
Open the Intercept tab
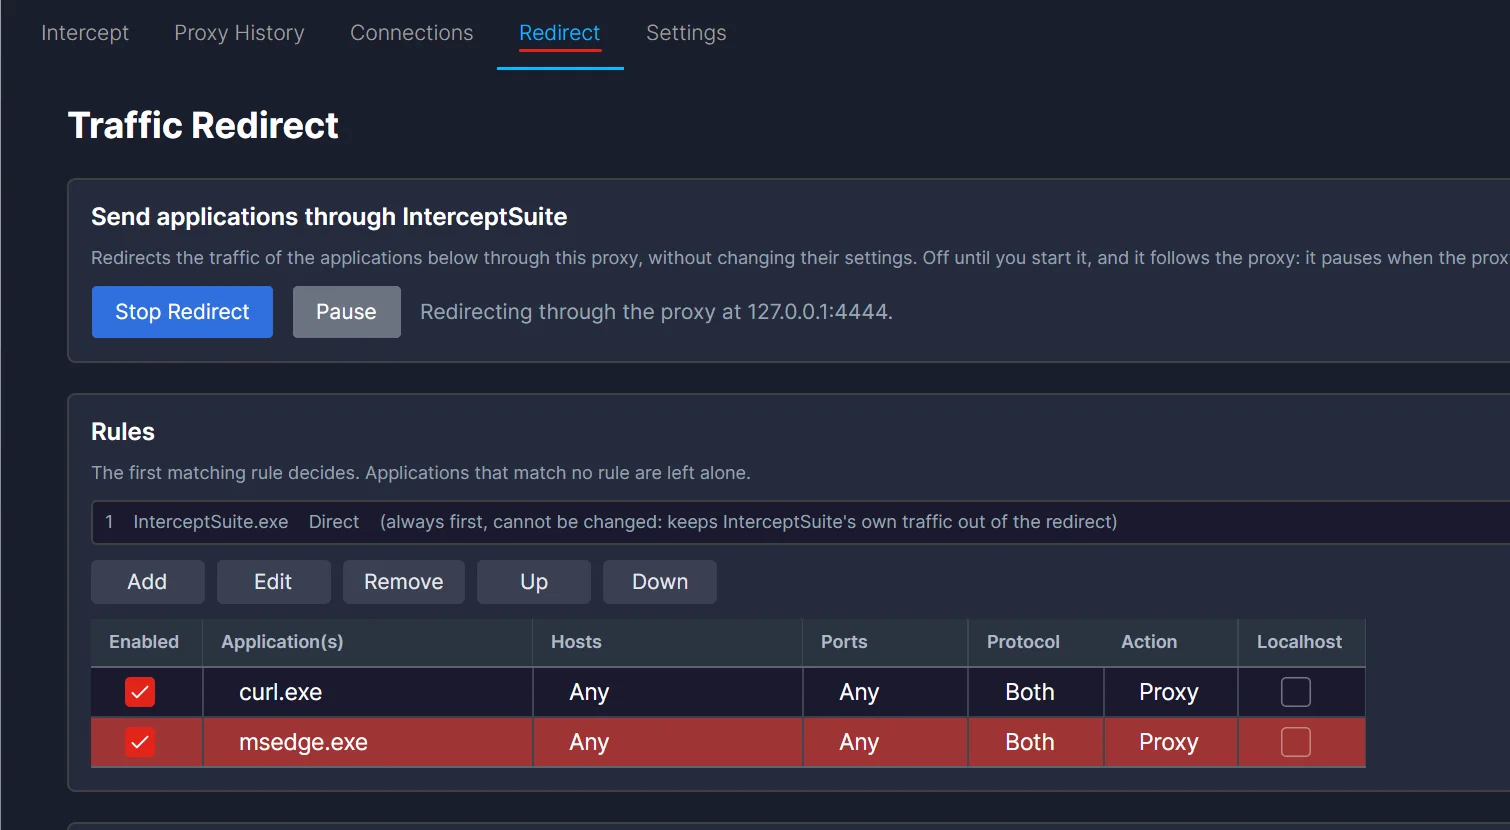click(85, 33)
